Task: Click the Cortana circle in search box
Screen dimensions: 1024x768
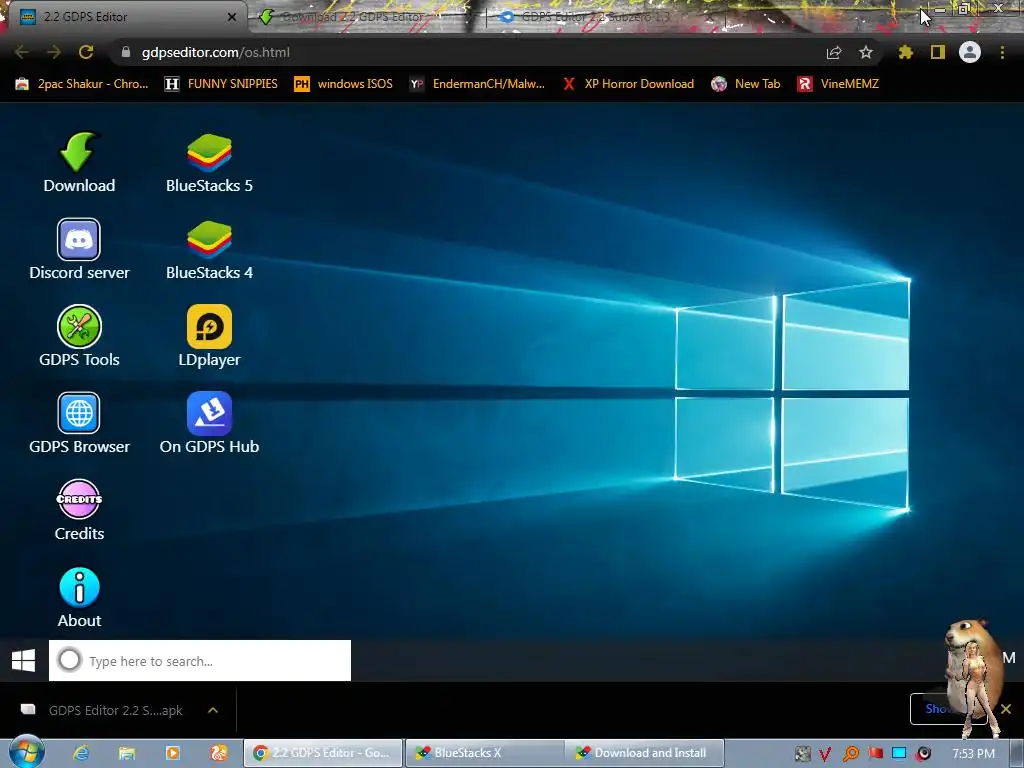Action: [x=69, y=660]
